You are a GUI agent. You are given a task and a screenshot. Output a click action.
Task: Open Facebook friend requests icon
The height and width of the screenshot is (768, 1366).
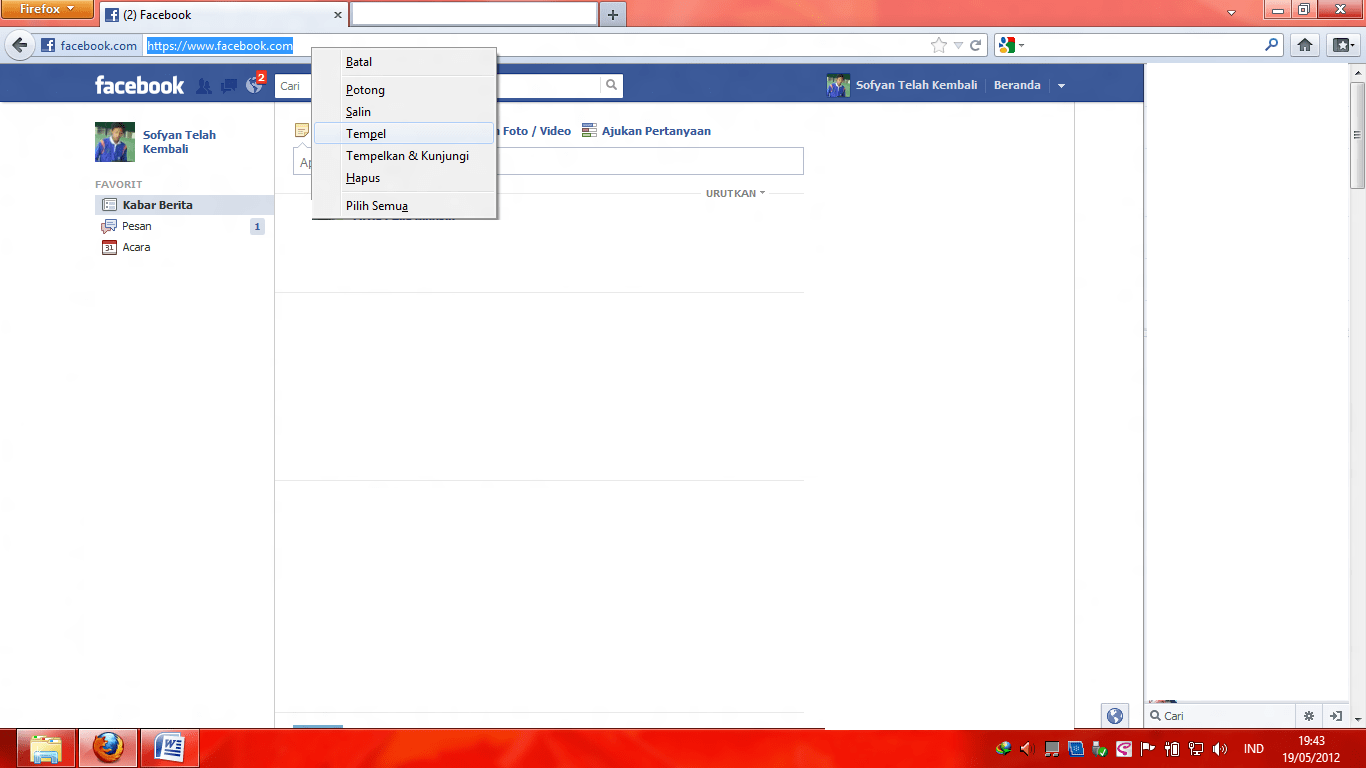pyautogui.click(x=204, y=86)
